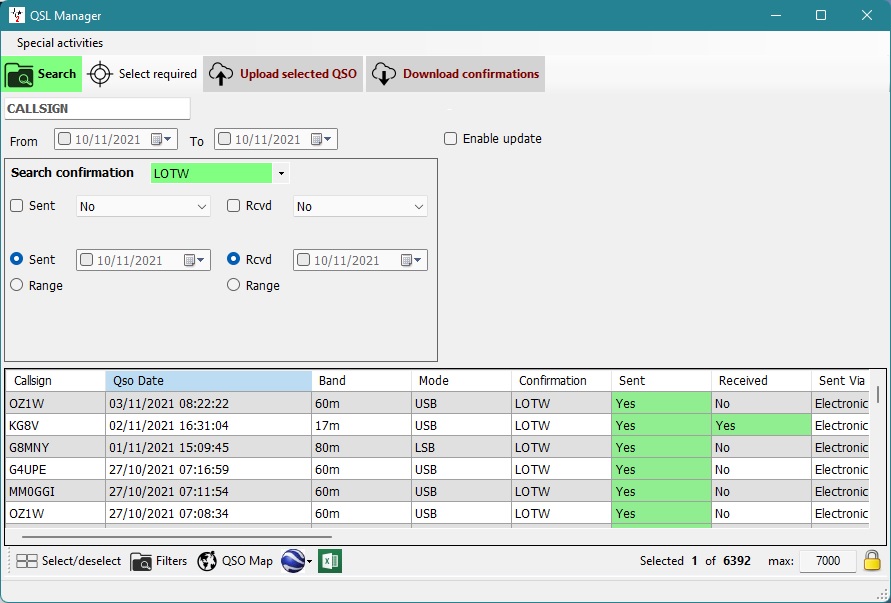This screenshot has width=891, height=603.
Task: Sort by the Band column header
Action: point(361,381)
